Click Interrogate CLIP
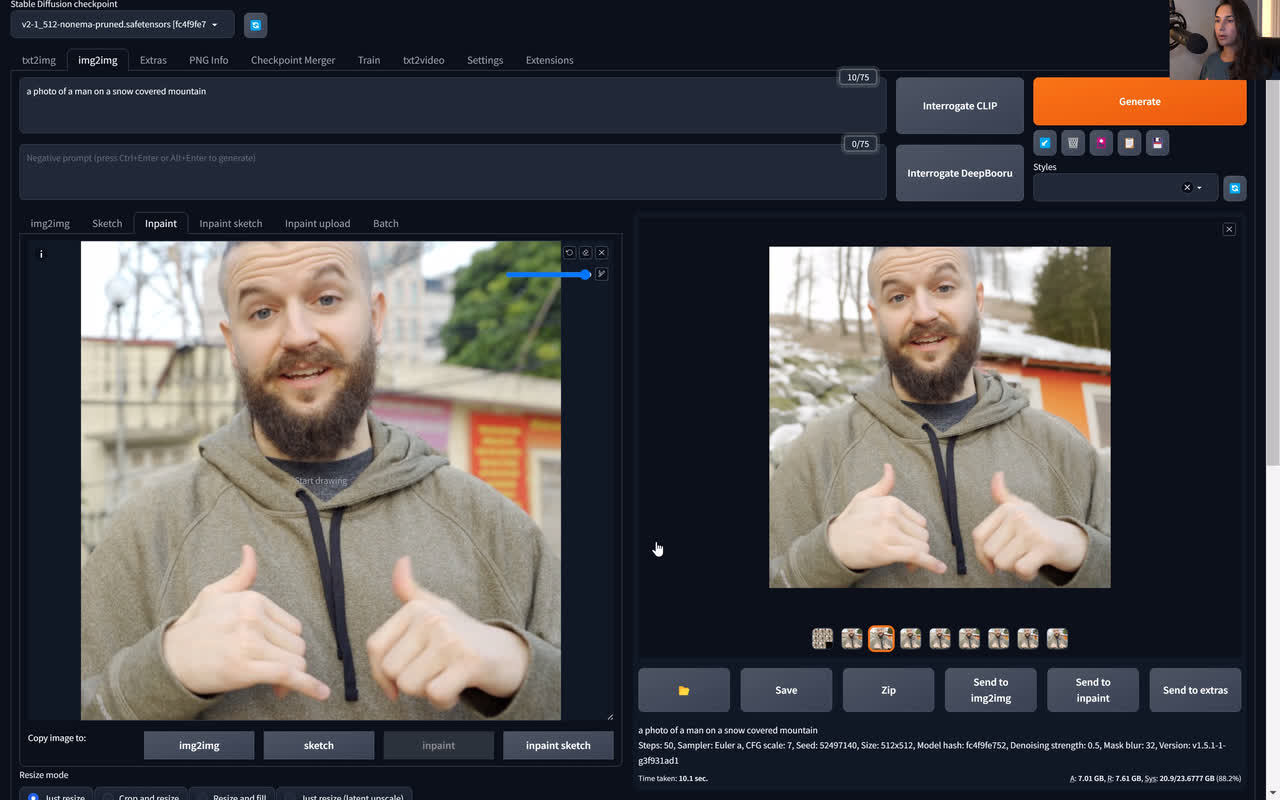 960,106
